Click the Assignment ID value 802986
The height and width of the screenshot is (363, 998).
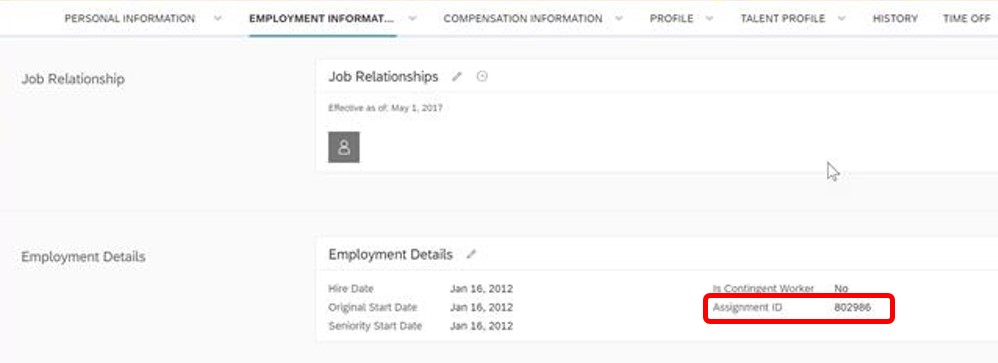coord(852,308)
